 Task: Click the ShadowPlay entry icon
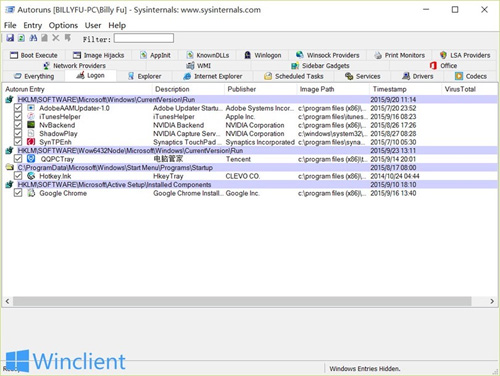click(31, 133)
